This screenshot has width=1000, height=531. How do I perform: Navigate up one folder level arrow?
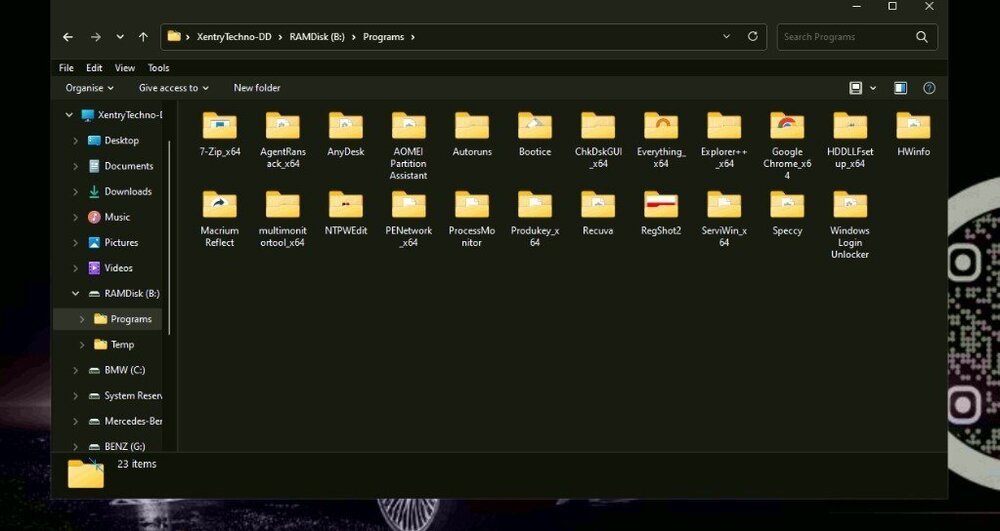click(x=143, y=37)
